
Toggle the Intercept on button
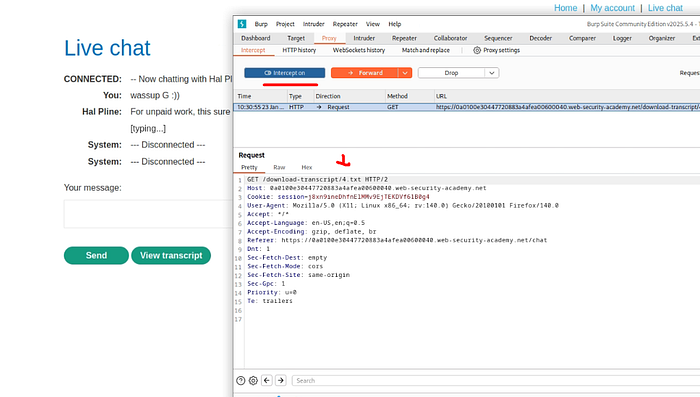(284, 73)
